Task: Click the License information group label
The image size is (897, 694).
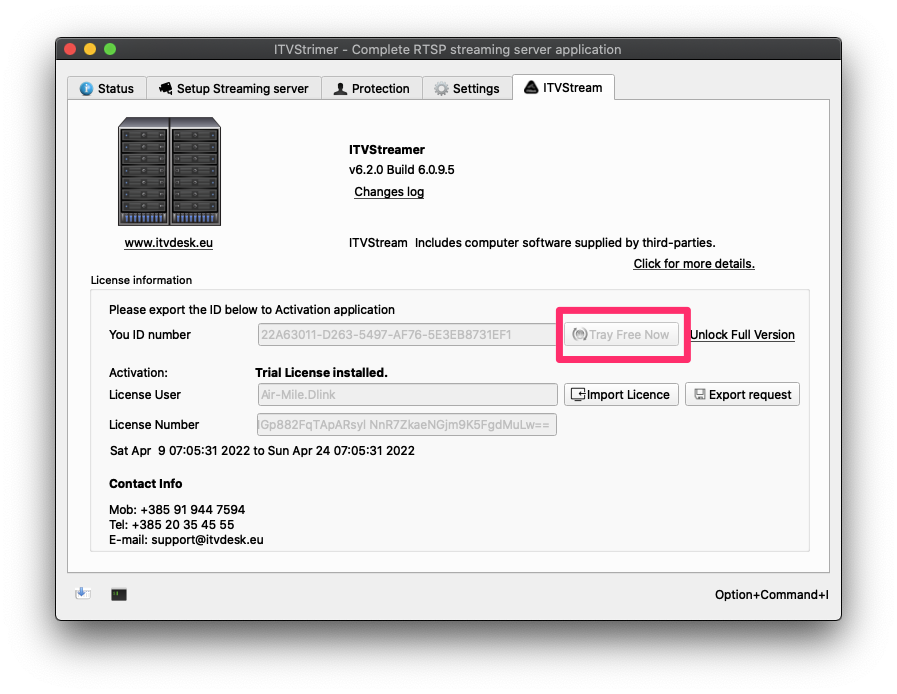Action: (x=141, y=280)
